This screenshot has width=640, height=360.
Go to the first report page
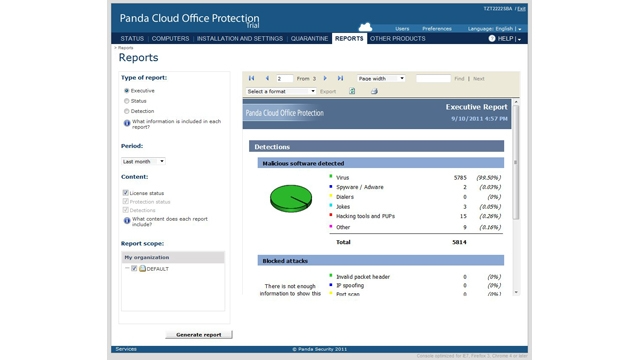(x=251, y=78)
